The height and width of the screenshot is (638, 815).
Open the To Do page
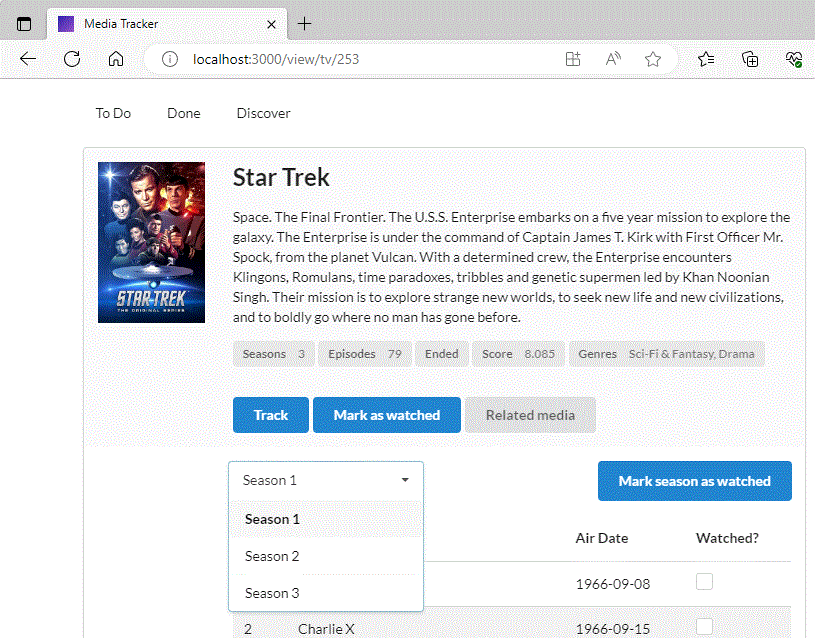(113, 113)
